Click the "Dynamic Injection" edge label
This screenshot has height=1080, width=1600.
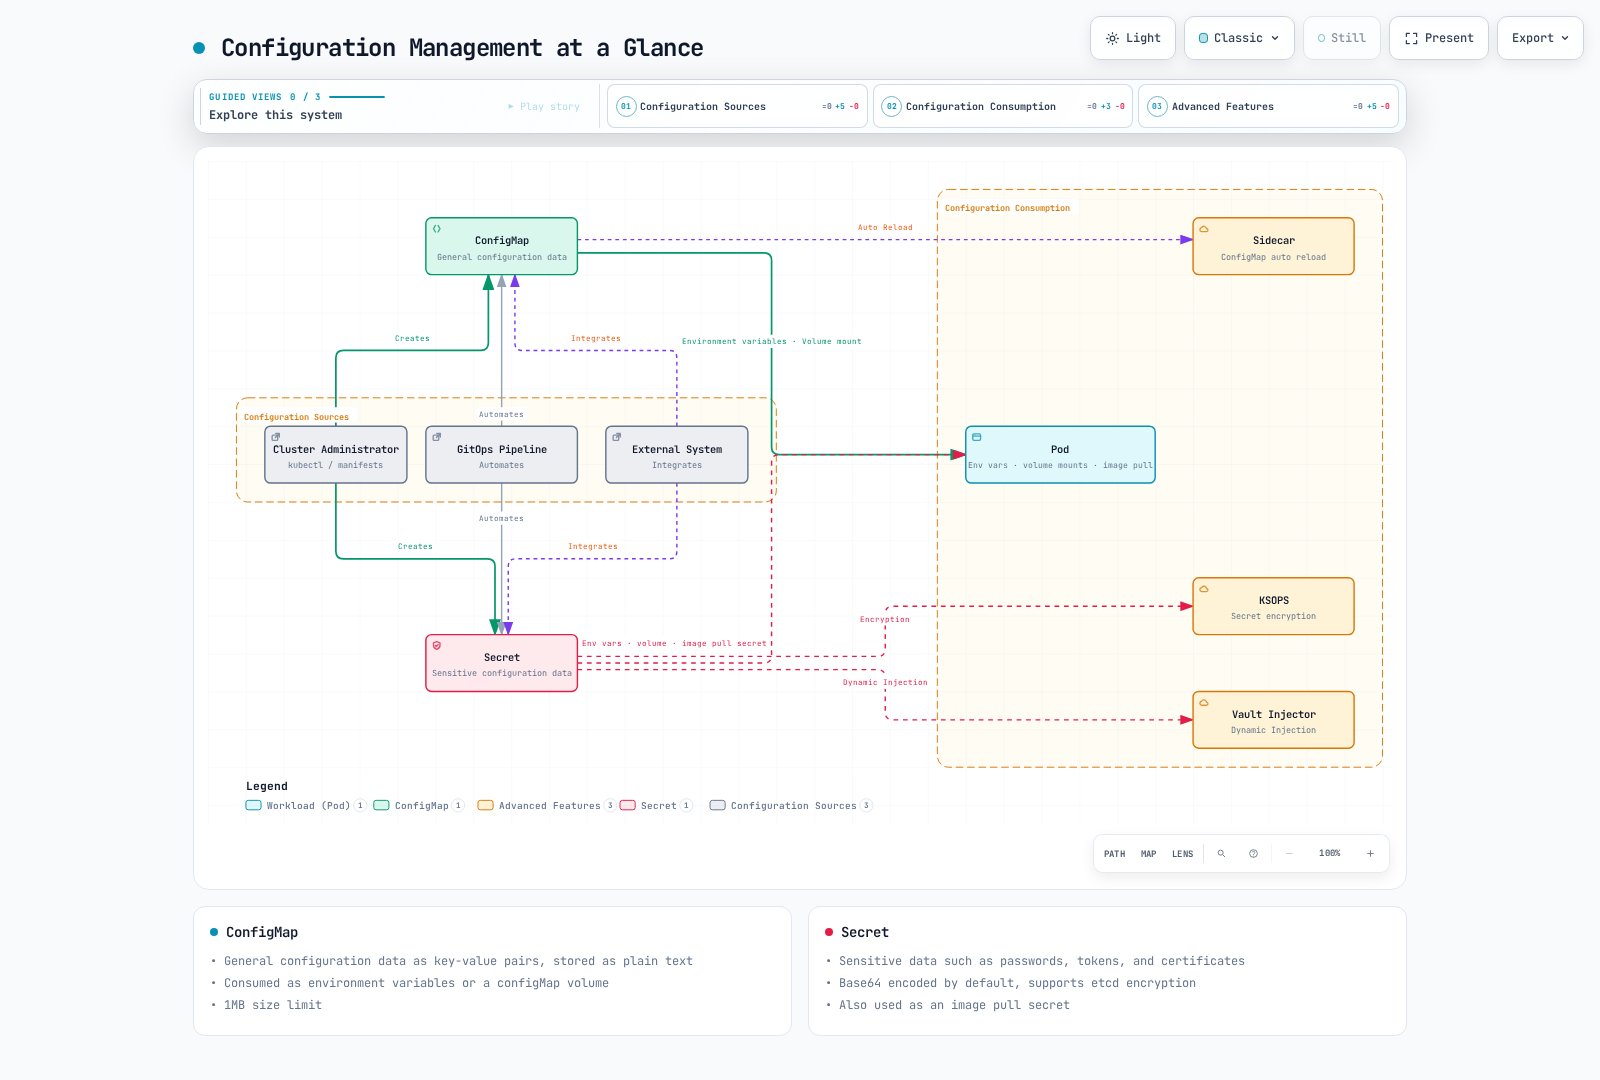pyautogui.click(x=885, y=683)
